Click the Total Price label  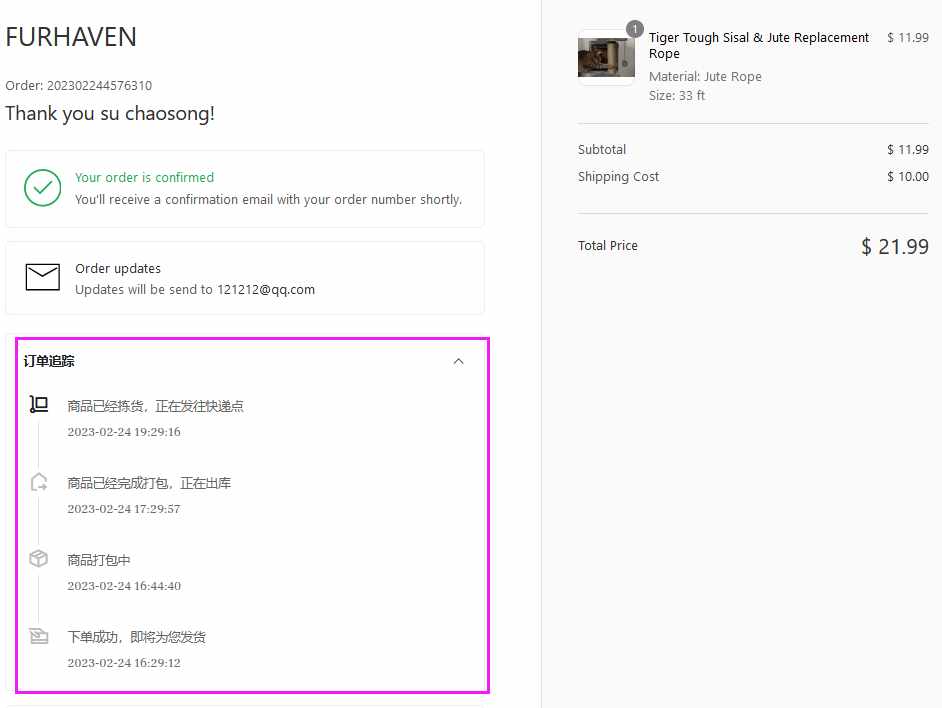608,246
